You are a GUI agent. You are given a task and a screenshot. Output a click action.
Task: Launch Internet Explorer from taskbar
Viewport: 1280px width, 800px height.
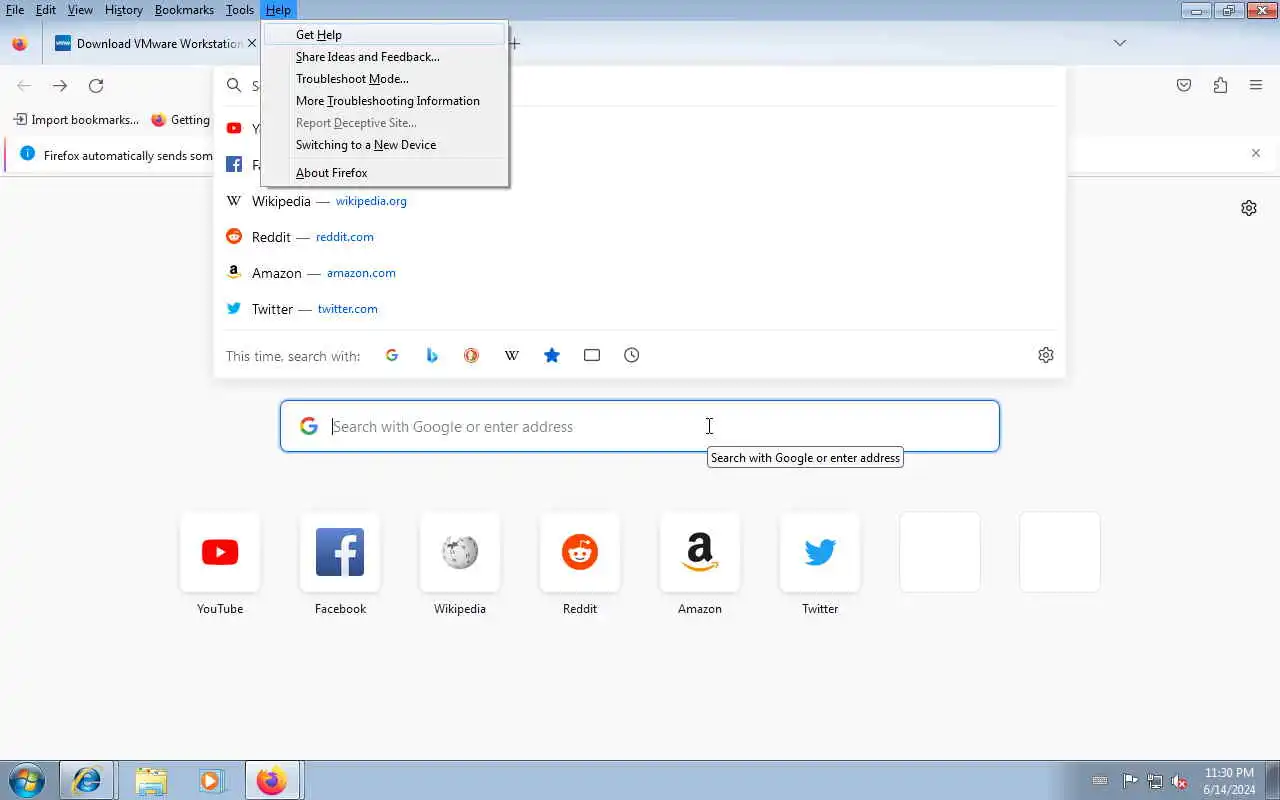pyautogui.click(x=87, y=780)
